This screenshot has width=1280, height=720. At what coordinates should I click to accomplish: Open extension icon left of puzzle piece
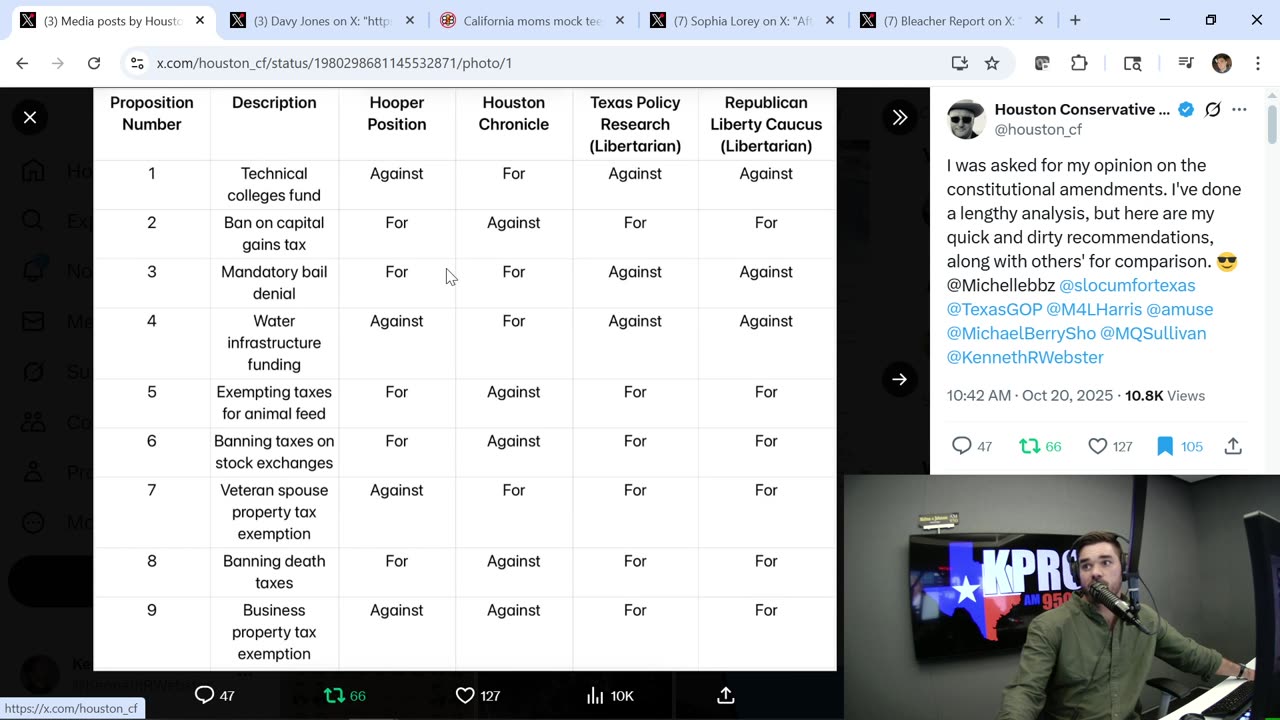1042,63
